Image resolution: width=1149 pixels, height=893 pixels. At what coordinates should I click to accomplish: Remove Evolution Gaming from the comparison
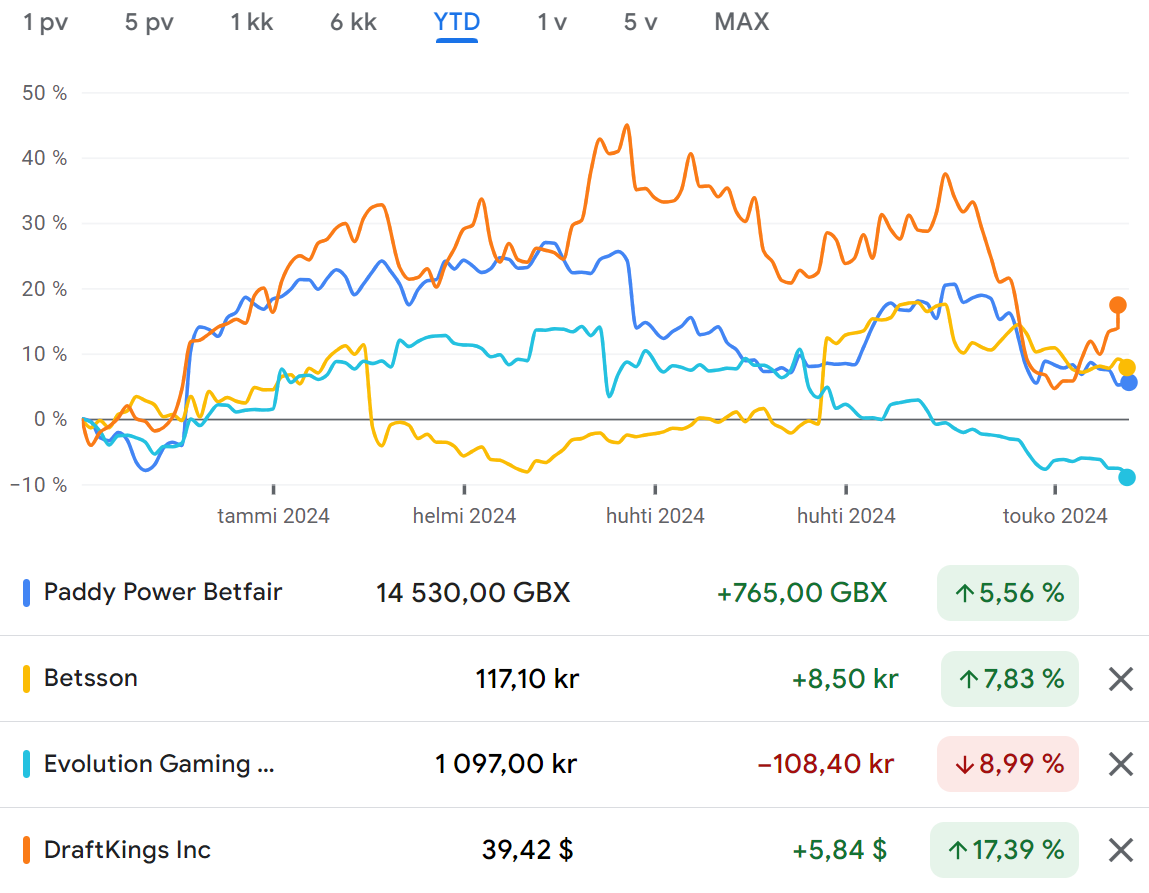(x=1121, y=764)
